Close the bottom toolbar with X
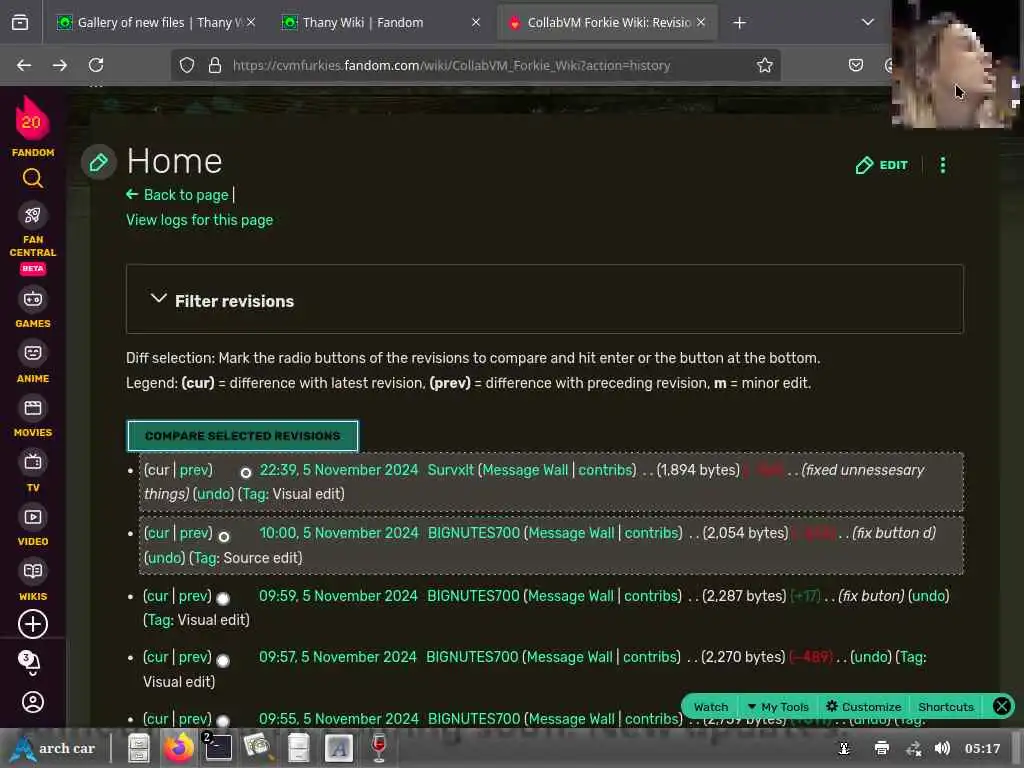This screenshot has width=1024, height=768. [x=1001, y=706]
